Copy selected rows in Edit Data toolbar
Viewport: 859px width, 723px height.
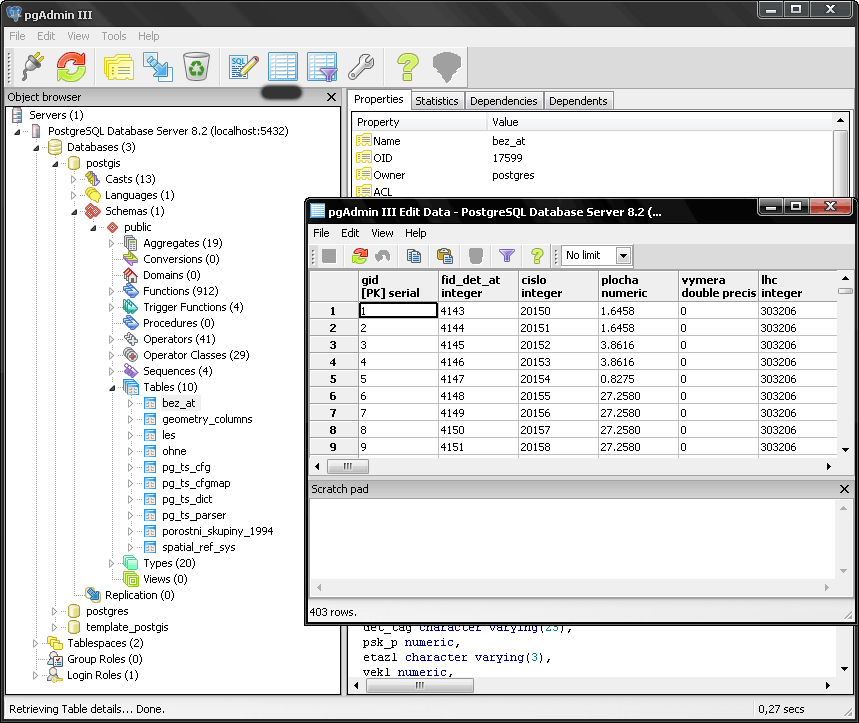point(414,255)
